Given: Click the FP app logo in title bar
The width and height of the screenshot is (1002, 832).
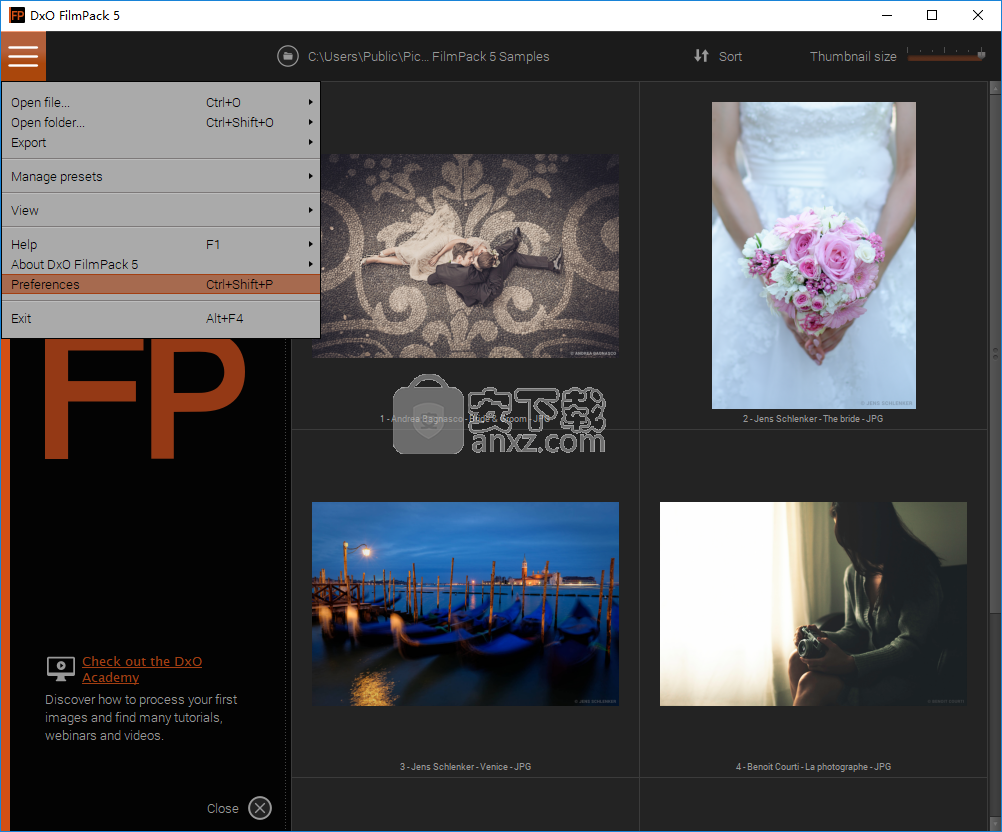Looking at the screenshot, I should click(17, 15).
